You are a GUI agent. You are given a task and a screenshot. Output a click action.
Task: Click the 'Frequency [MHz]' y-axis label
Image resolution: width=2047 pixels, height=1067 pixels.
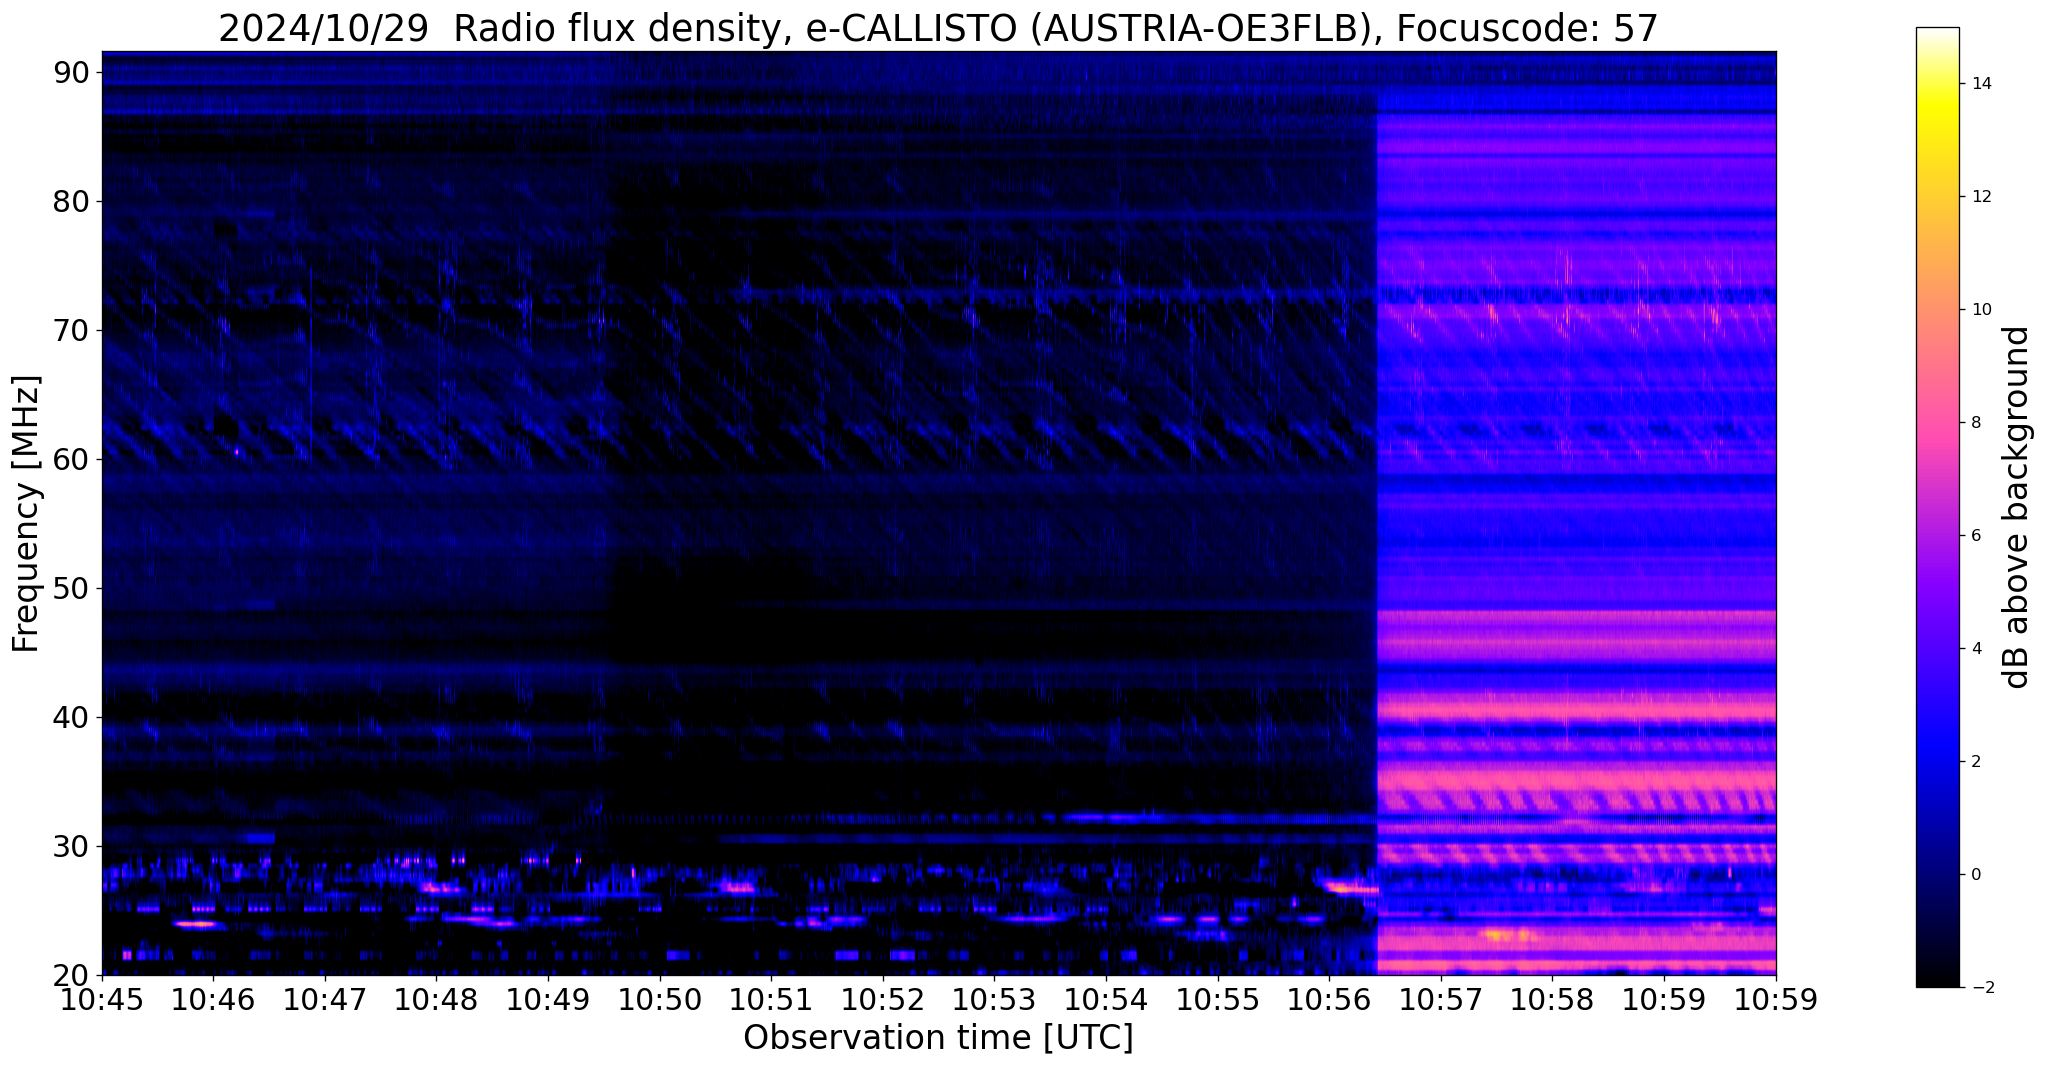pos(26,514)
